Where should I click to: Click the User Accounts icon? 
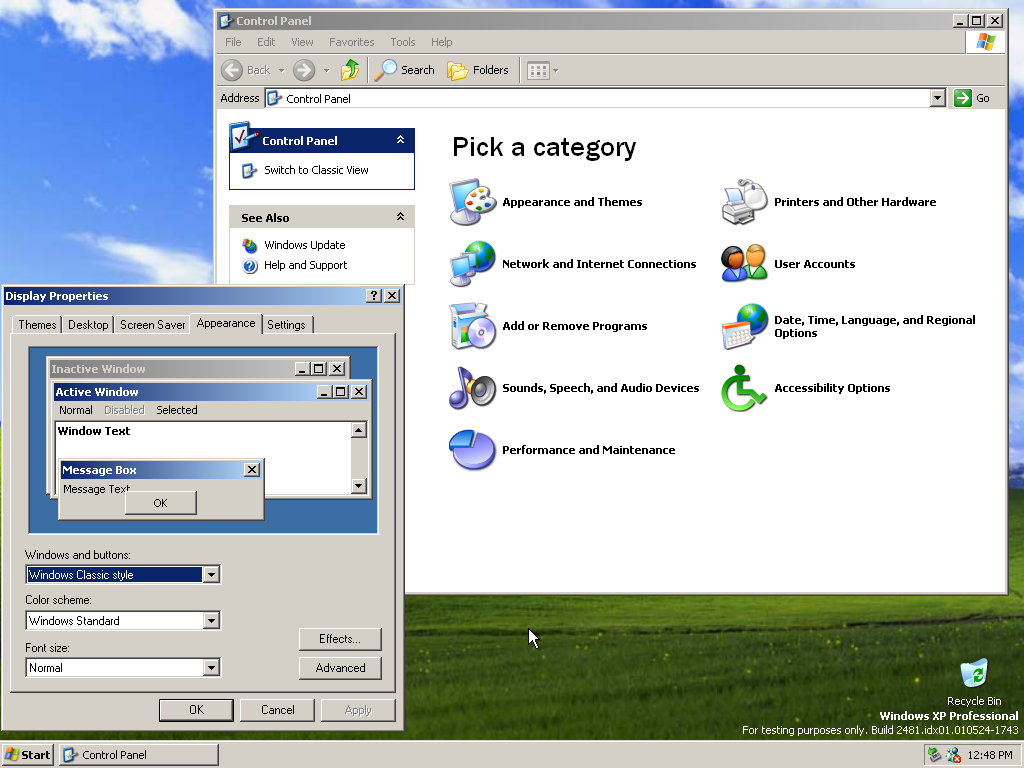click(x=744, y=264)
